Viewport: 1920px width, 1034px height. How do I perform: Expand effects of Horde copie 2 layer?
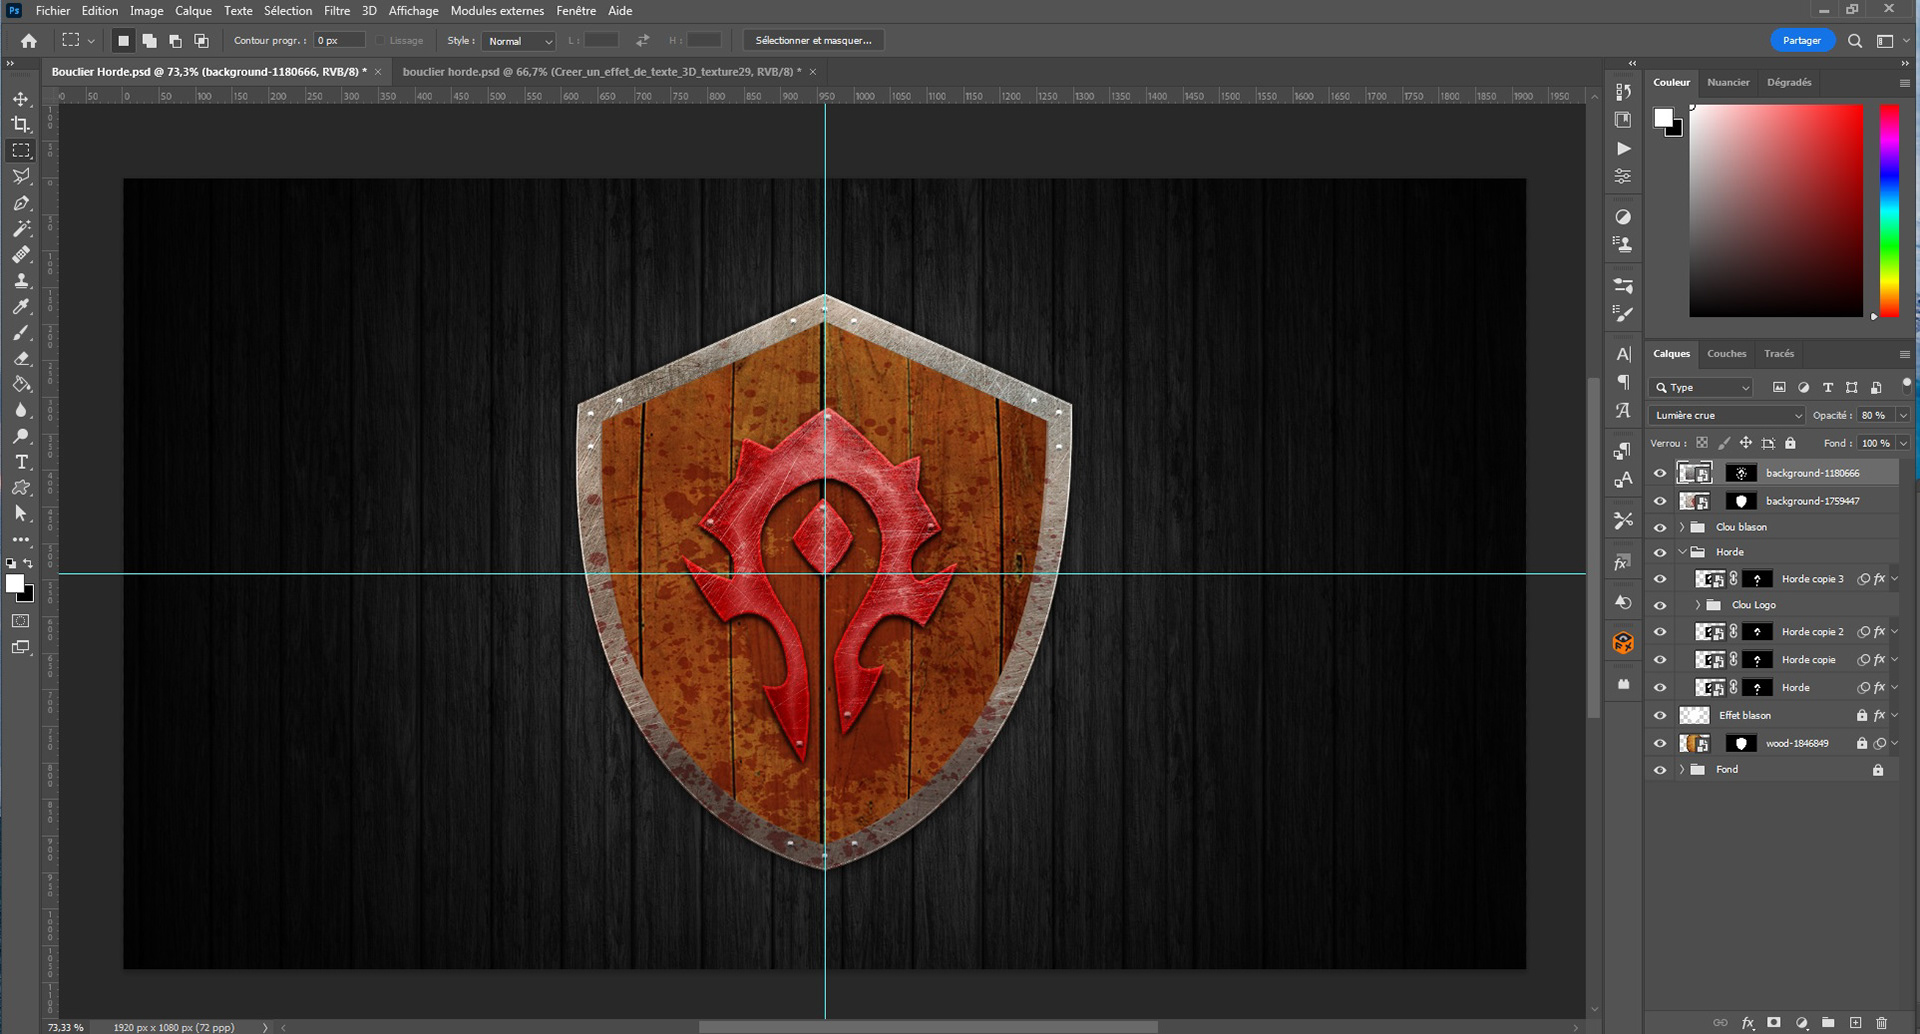click(x=1894, y=632)
